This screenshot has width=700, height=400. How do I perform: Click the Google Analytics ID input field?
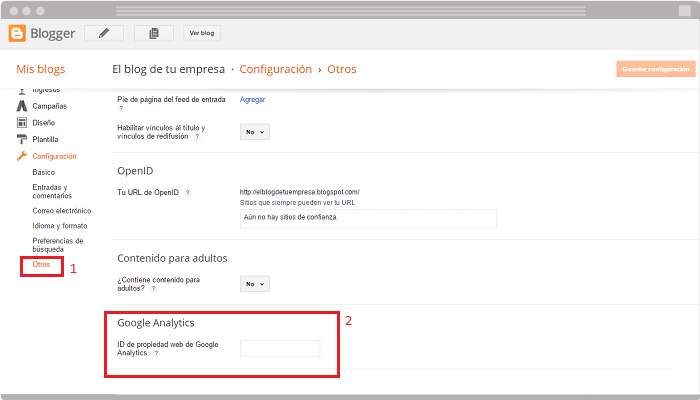[280, 348]
